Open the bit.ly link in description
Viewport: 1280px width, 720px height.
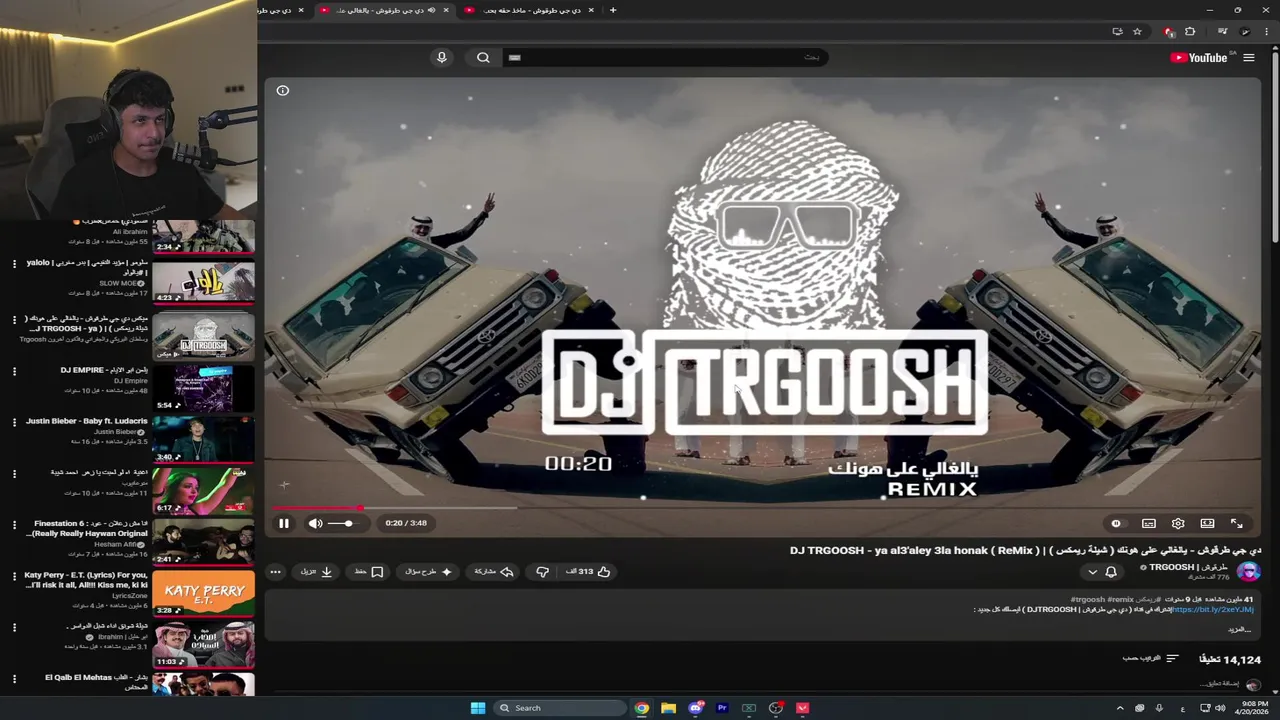pyautogui.click(x=1212, y=610)
